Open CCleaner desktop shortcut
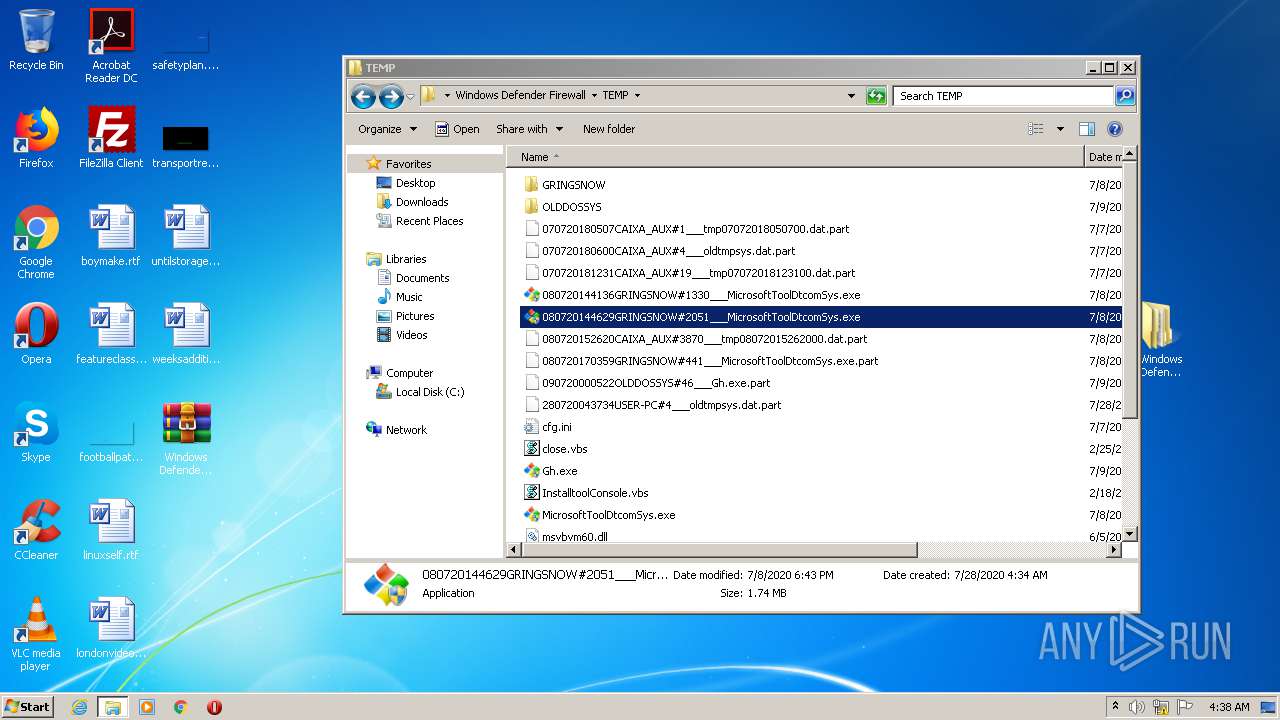Screen dimensions: 1280x720 click(x=36, y=530)
